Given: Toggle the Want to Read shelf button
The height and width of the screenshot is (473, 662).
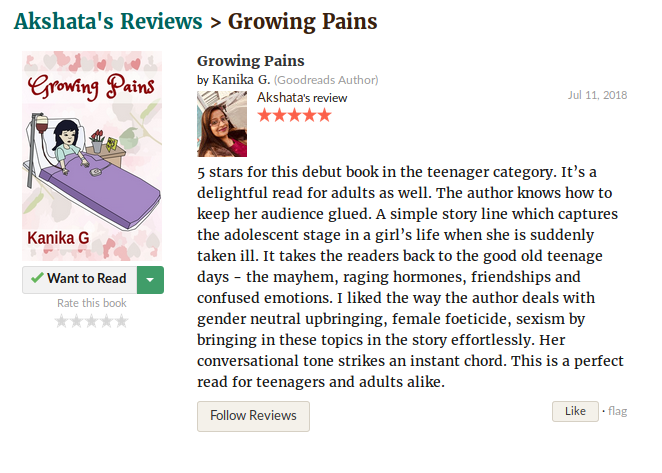Looking at the screenshot, I should (x=80, y=280).
